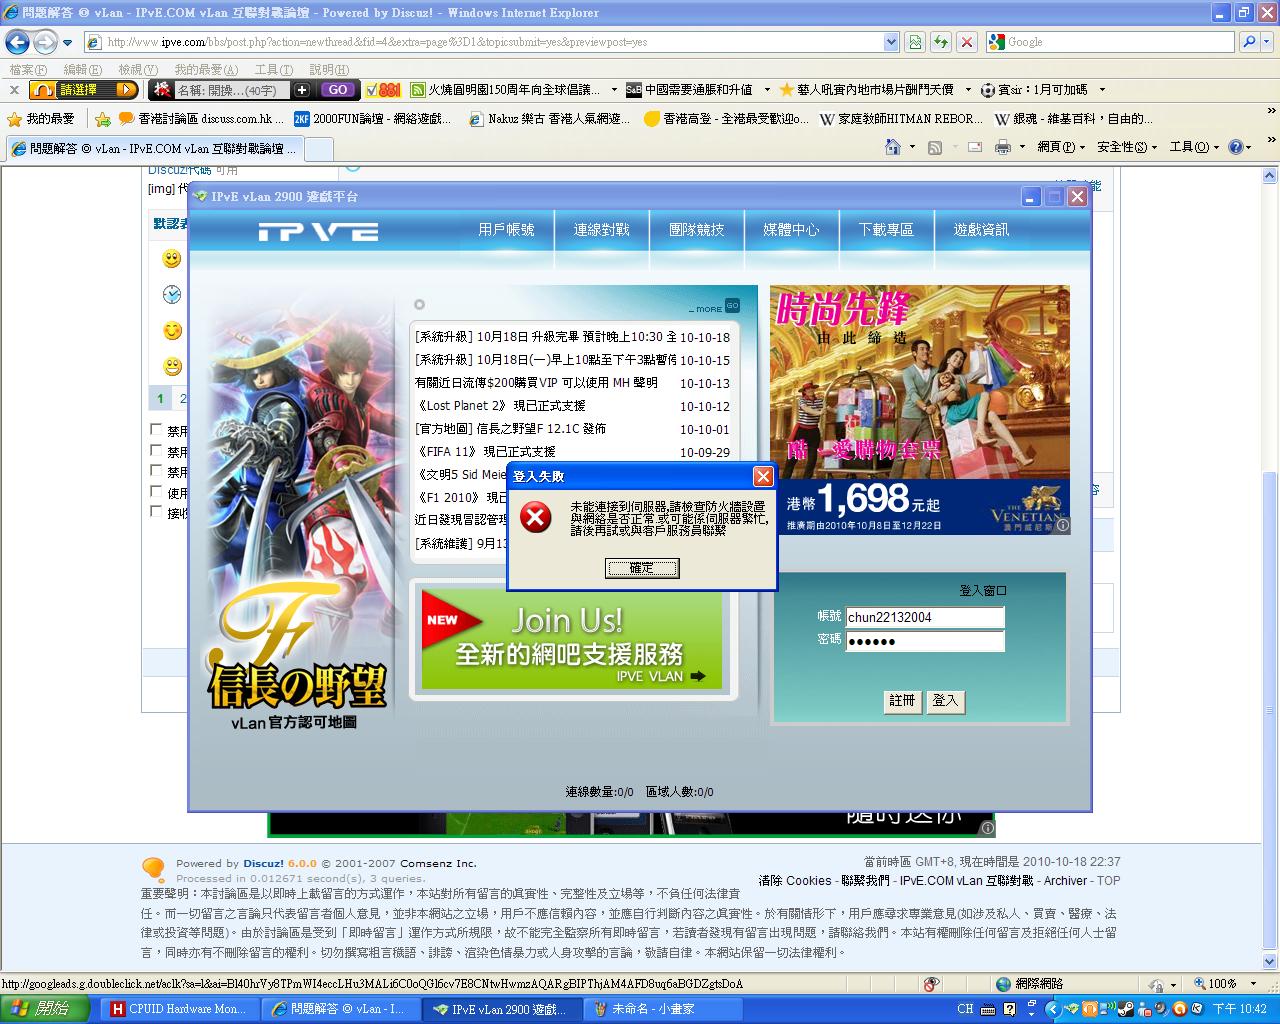Click the orange round icon in system tray
This screenshot has height=1024, width=1280.
pos(1180,1009)
